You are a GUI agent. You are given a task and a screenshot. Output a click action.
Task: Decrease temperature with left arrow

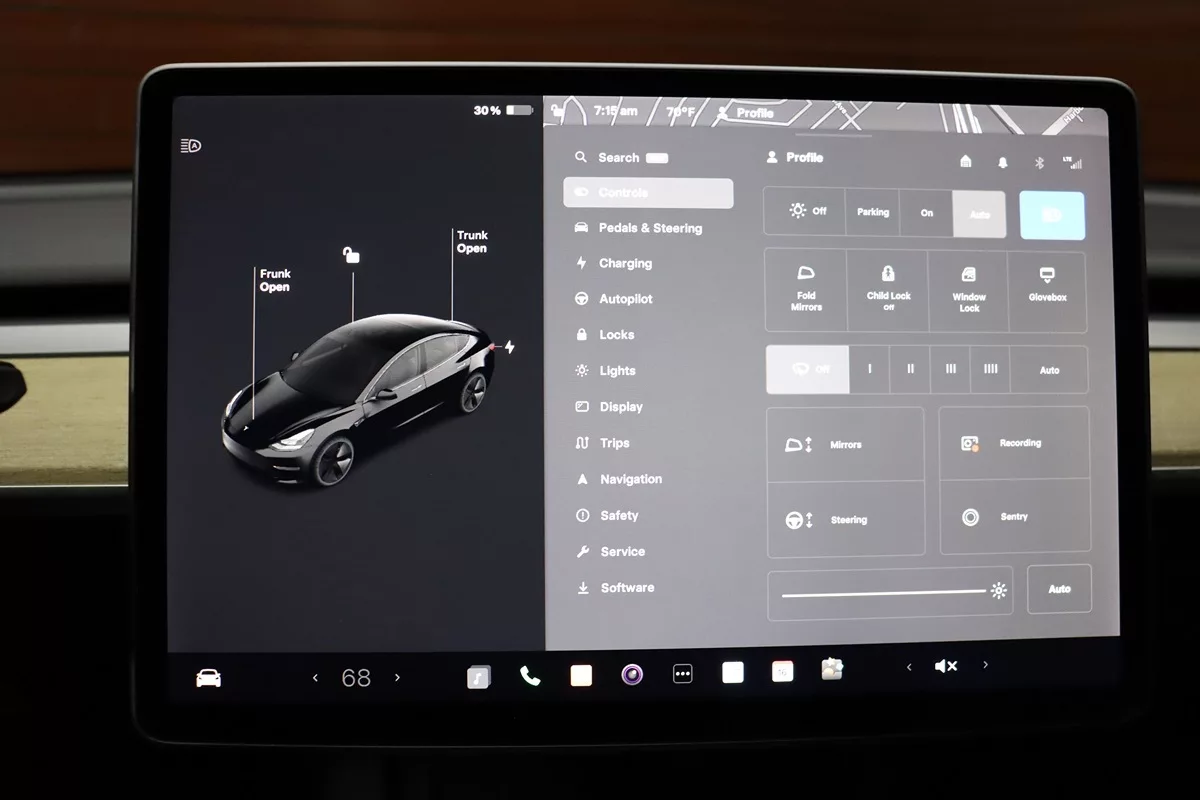(x=316, y=678)
